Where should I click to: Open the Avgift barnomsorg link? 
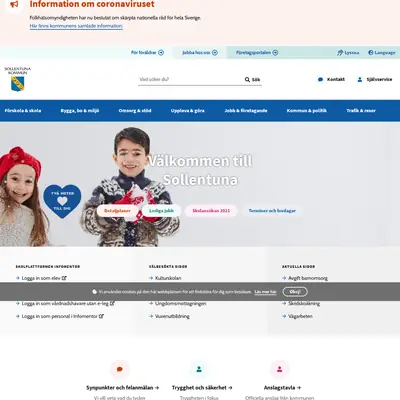tap(308, 278)
